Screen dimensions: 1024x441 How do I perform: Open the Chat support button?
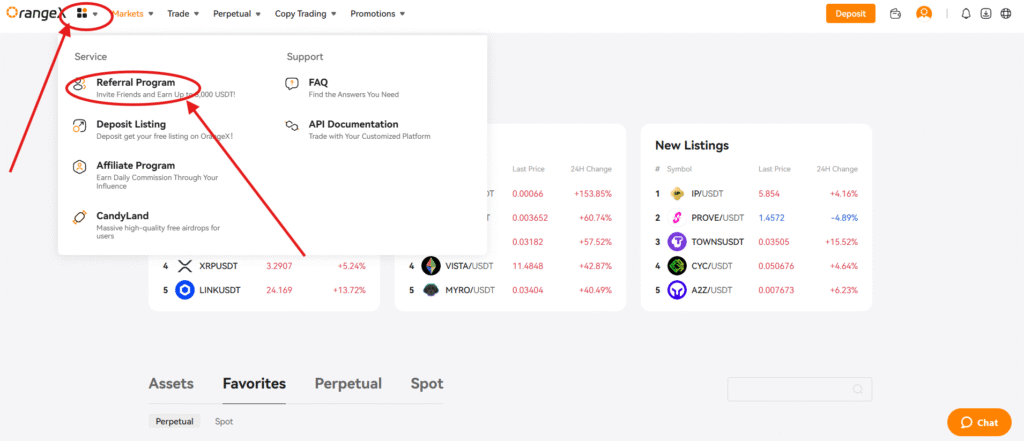(x=979, y=422)
